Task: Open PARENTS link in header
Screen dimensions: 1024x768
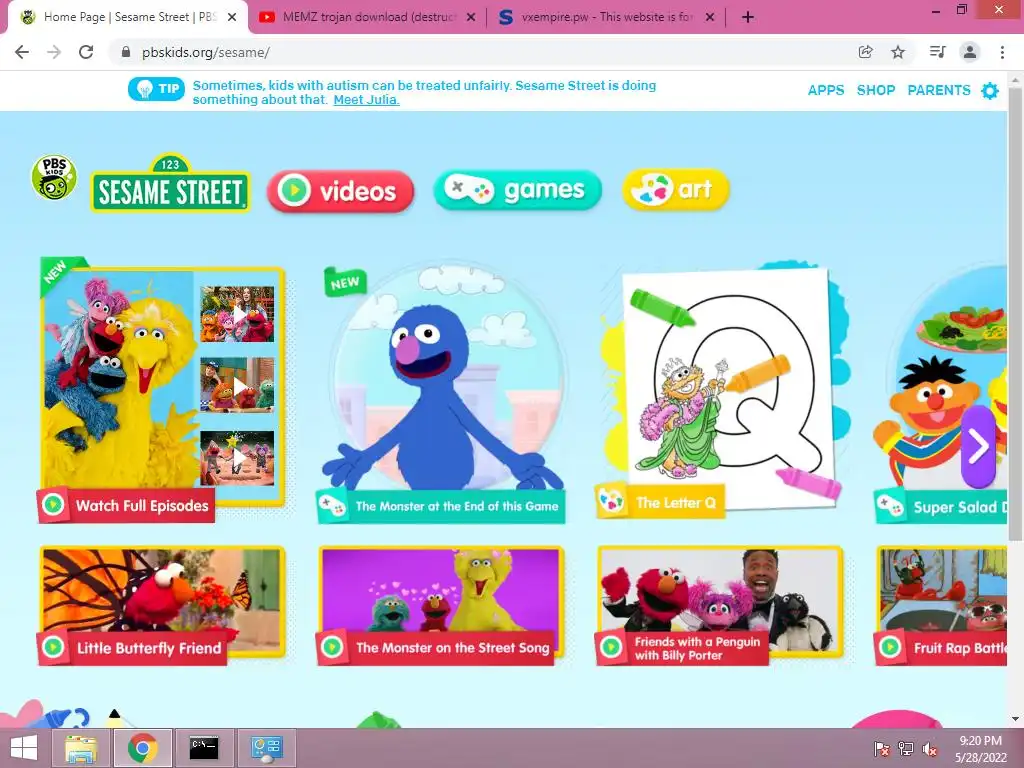Action: 939,90
